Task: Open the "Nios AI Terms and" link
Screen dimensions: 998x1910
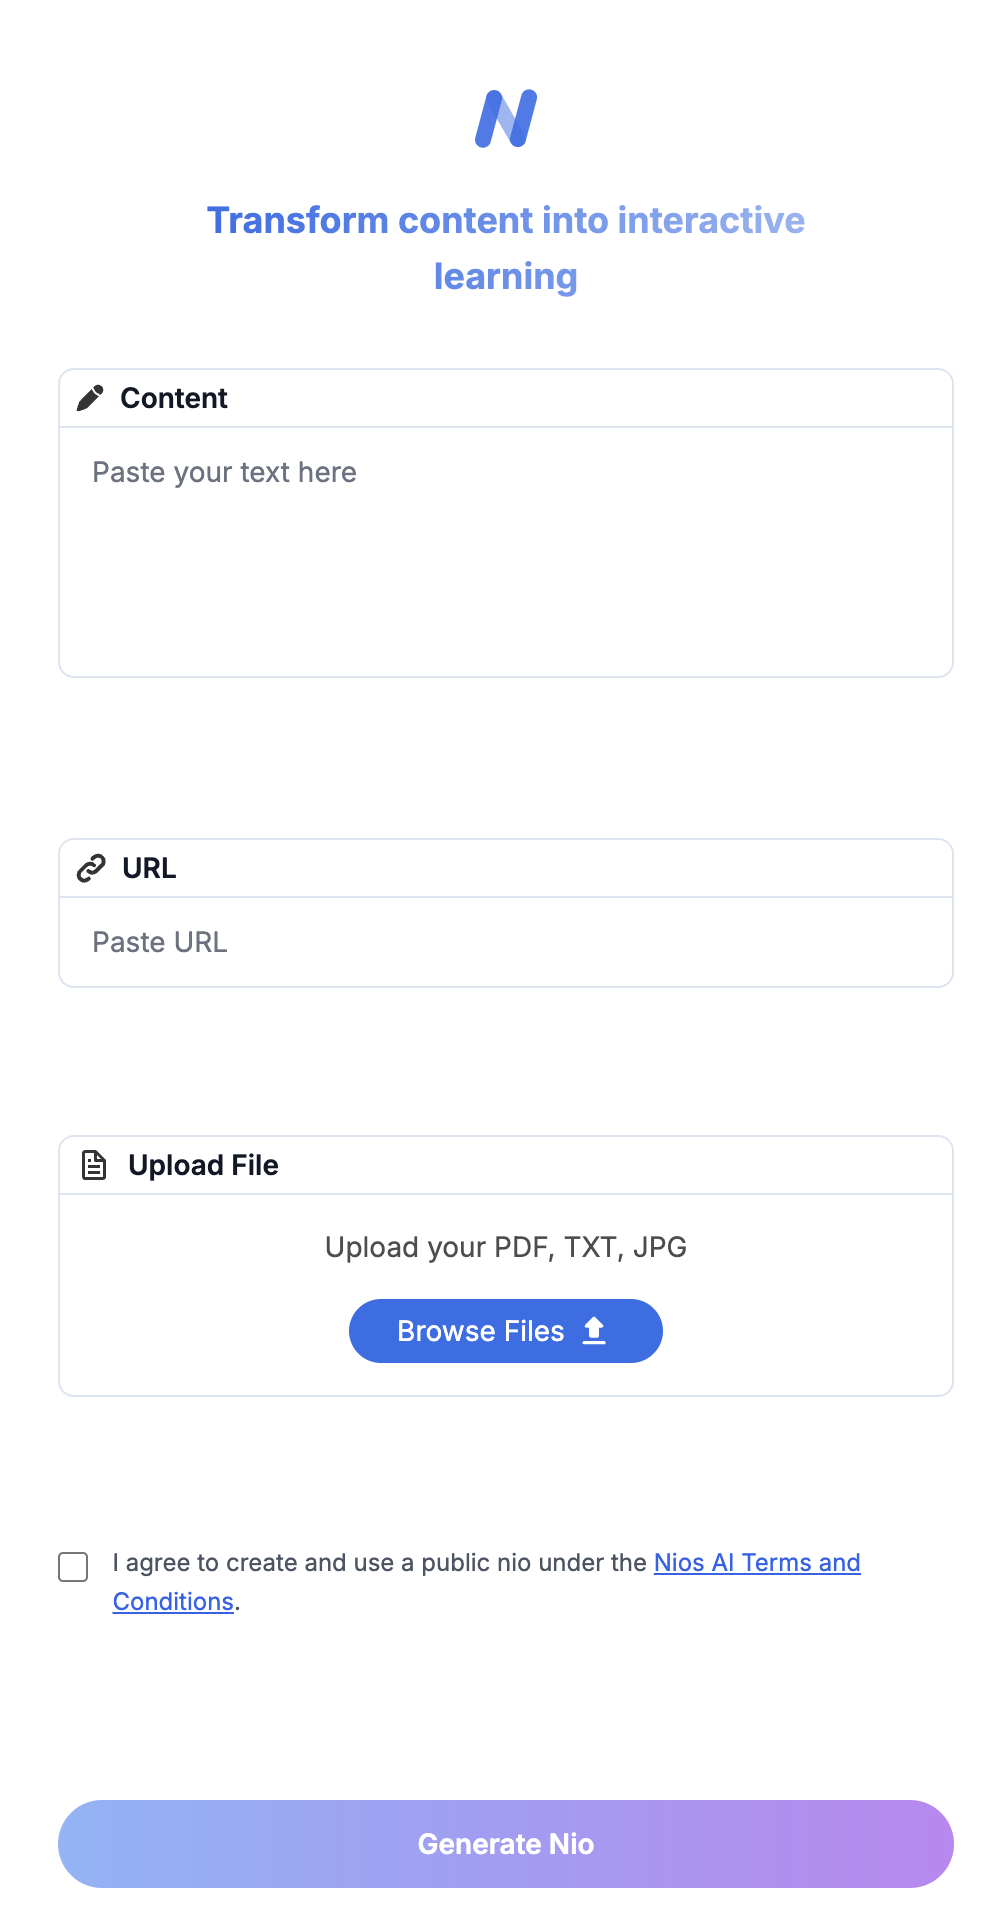Action: [757, 1562]
